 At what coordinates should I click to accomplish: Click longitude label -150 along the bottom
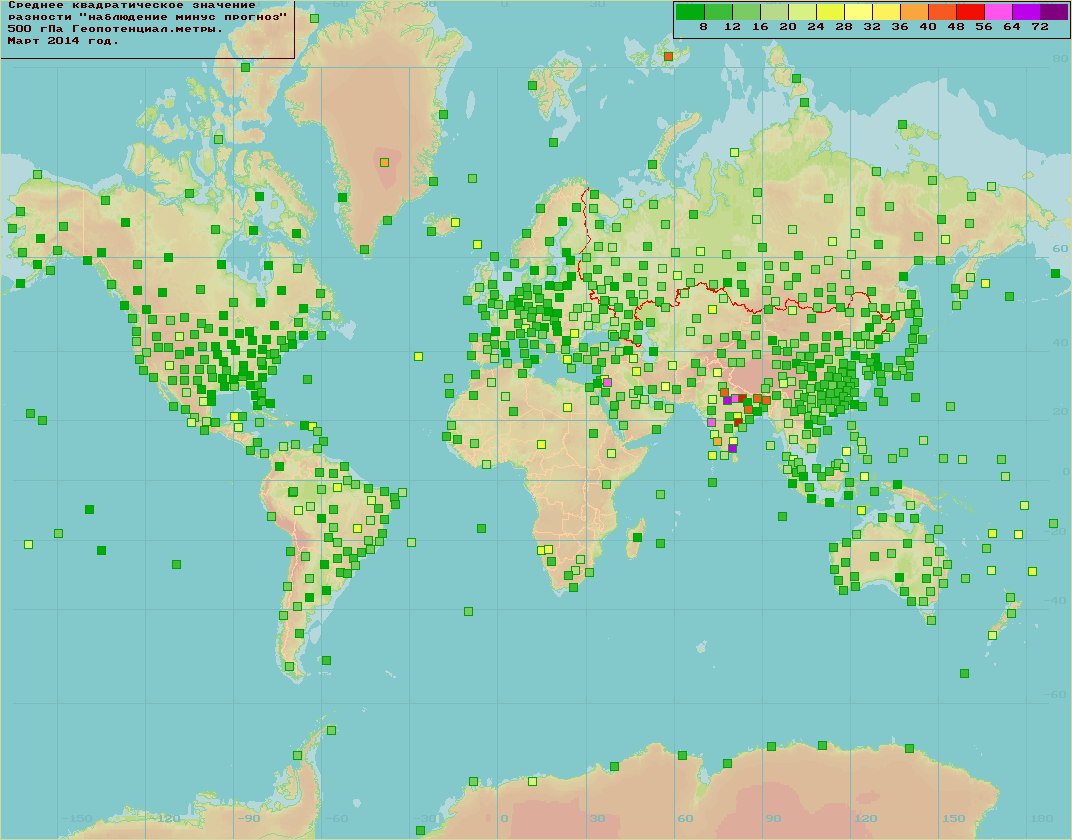[x=77, y=819]
